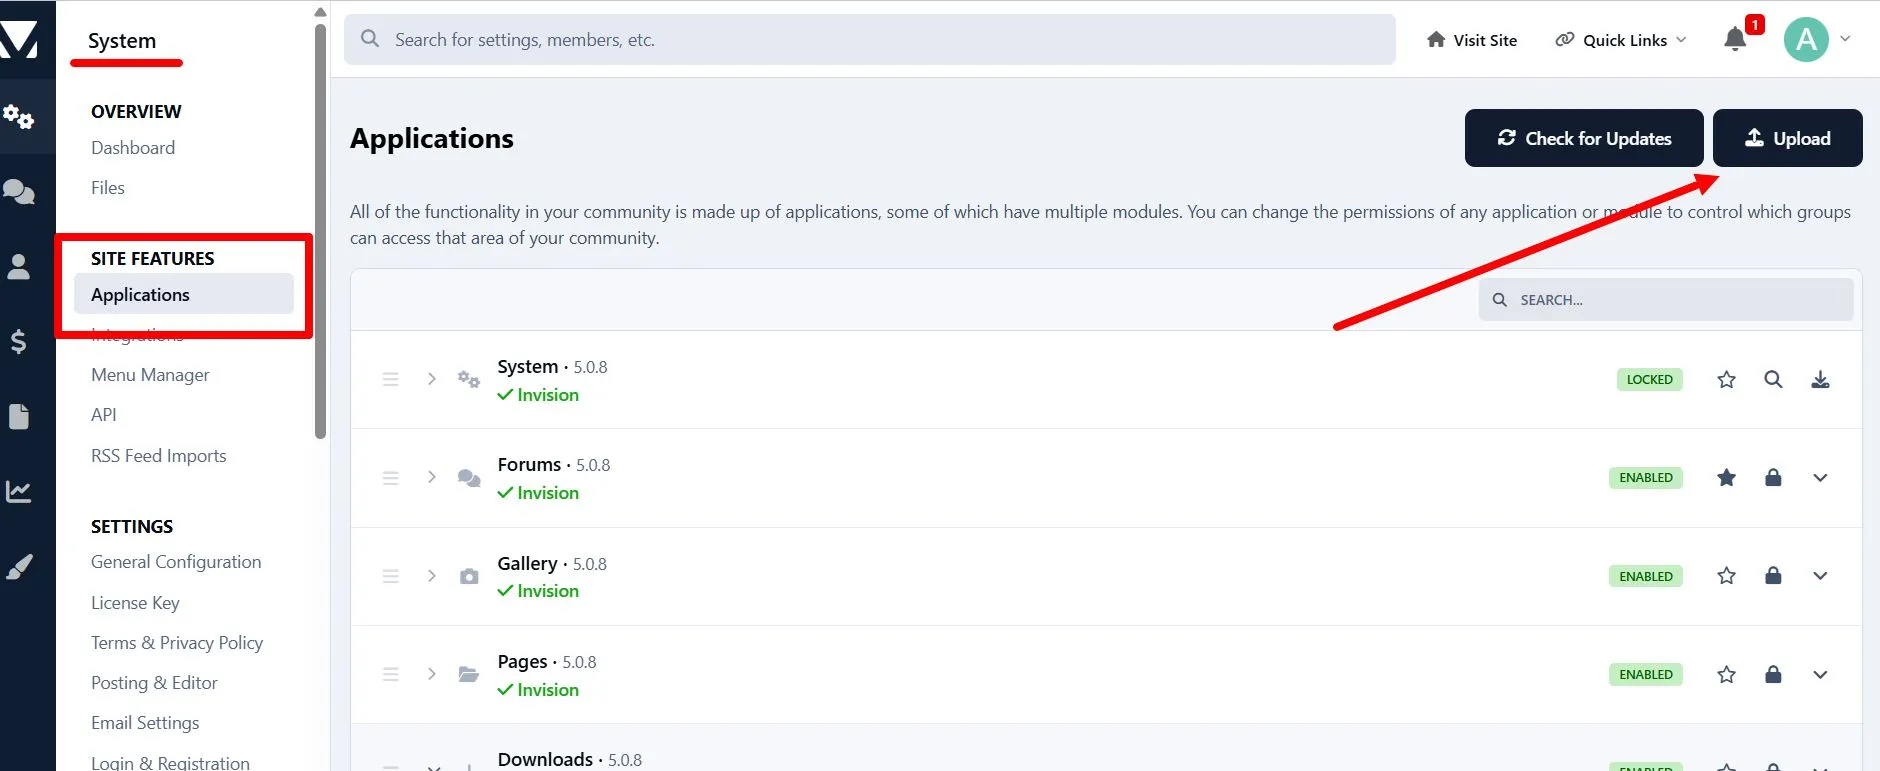The image size is (1880, 771).
Task: Click the user avatar letter A
Action: 1806,40
